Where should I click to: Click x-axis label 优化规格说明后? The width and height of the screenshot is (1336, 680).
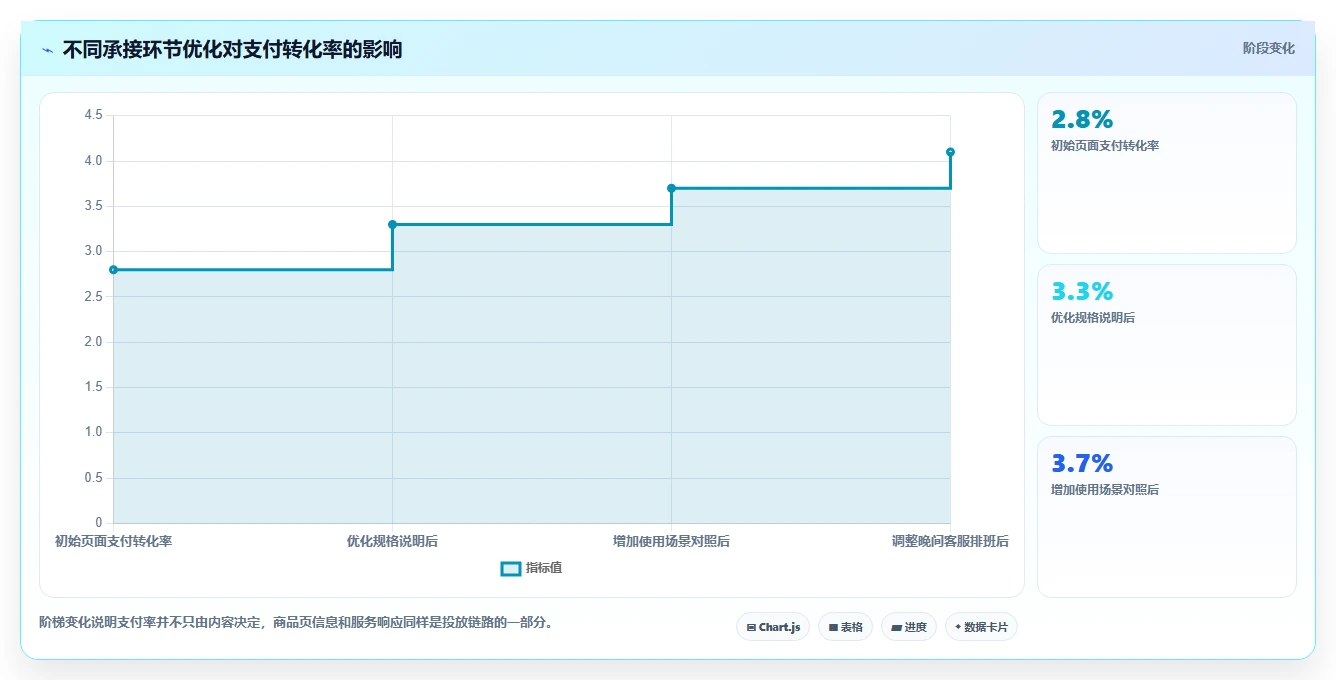pos(392,541)
